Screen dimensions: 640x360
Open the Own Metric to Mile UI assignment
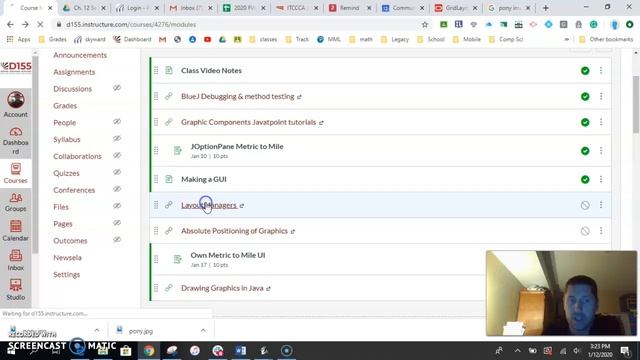pyautogui.click(x=228, y=255)
